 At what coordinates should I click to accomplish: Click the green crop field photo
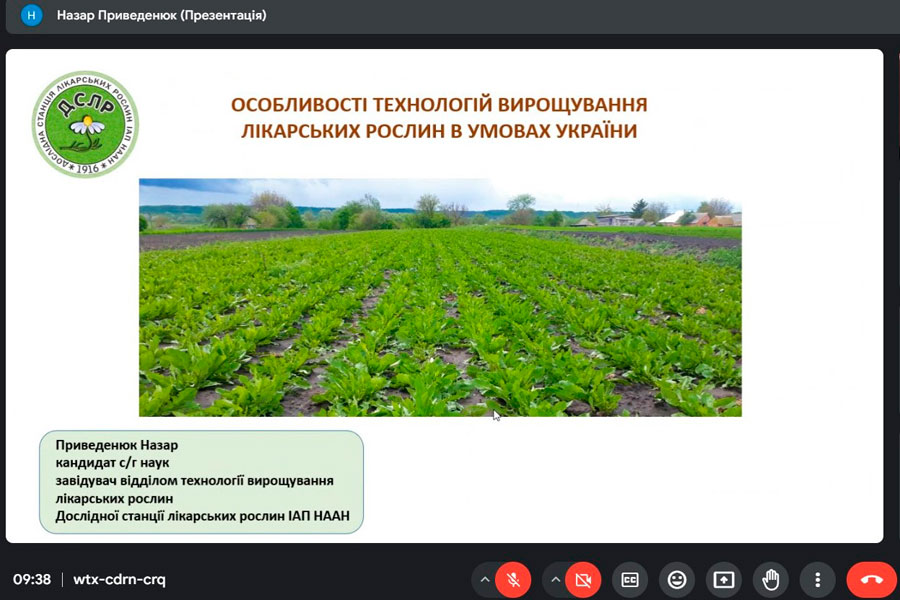point(440,297)
